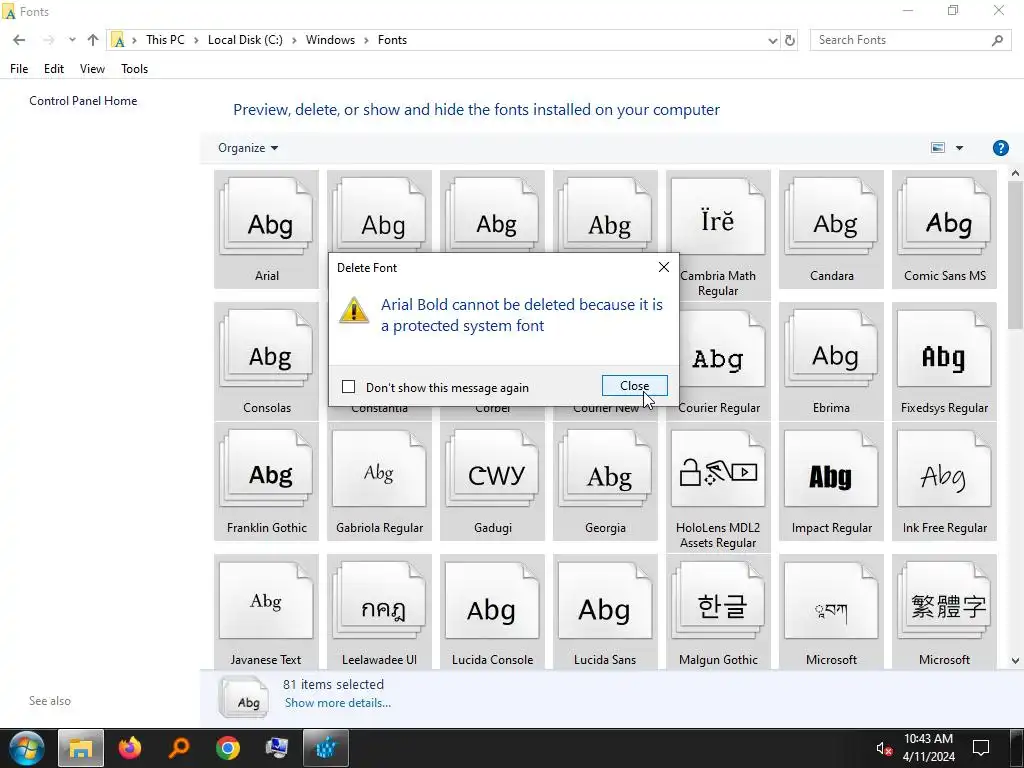Screen dimensions: 1024x768
Task: Open the View menu
Action: coord(92,69)
